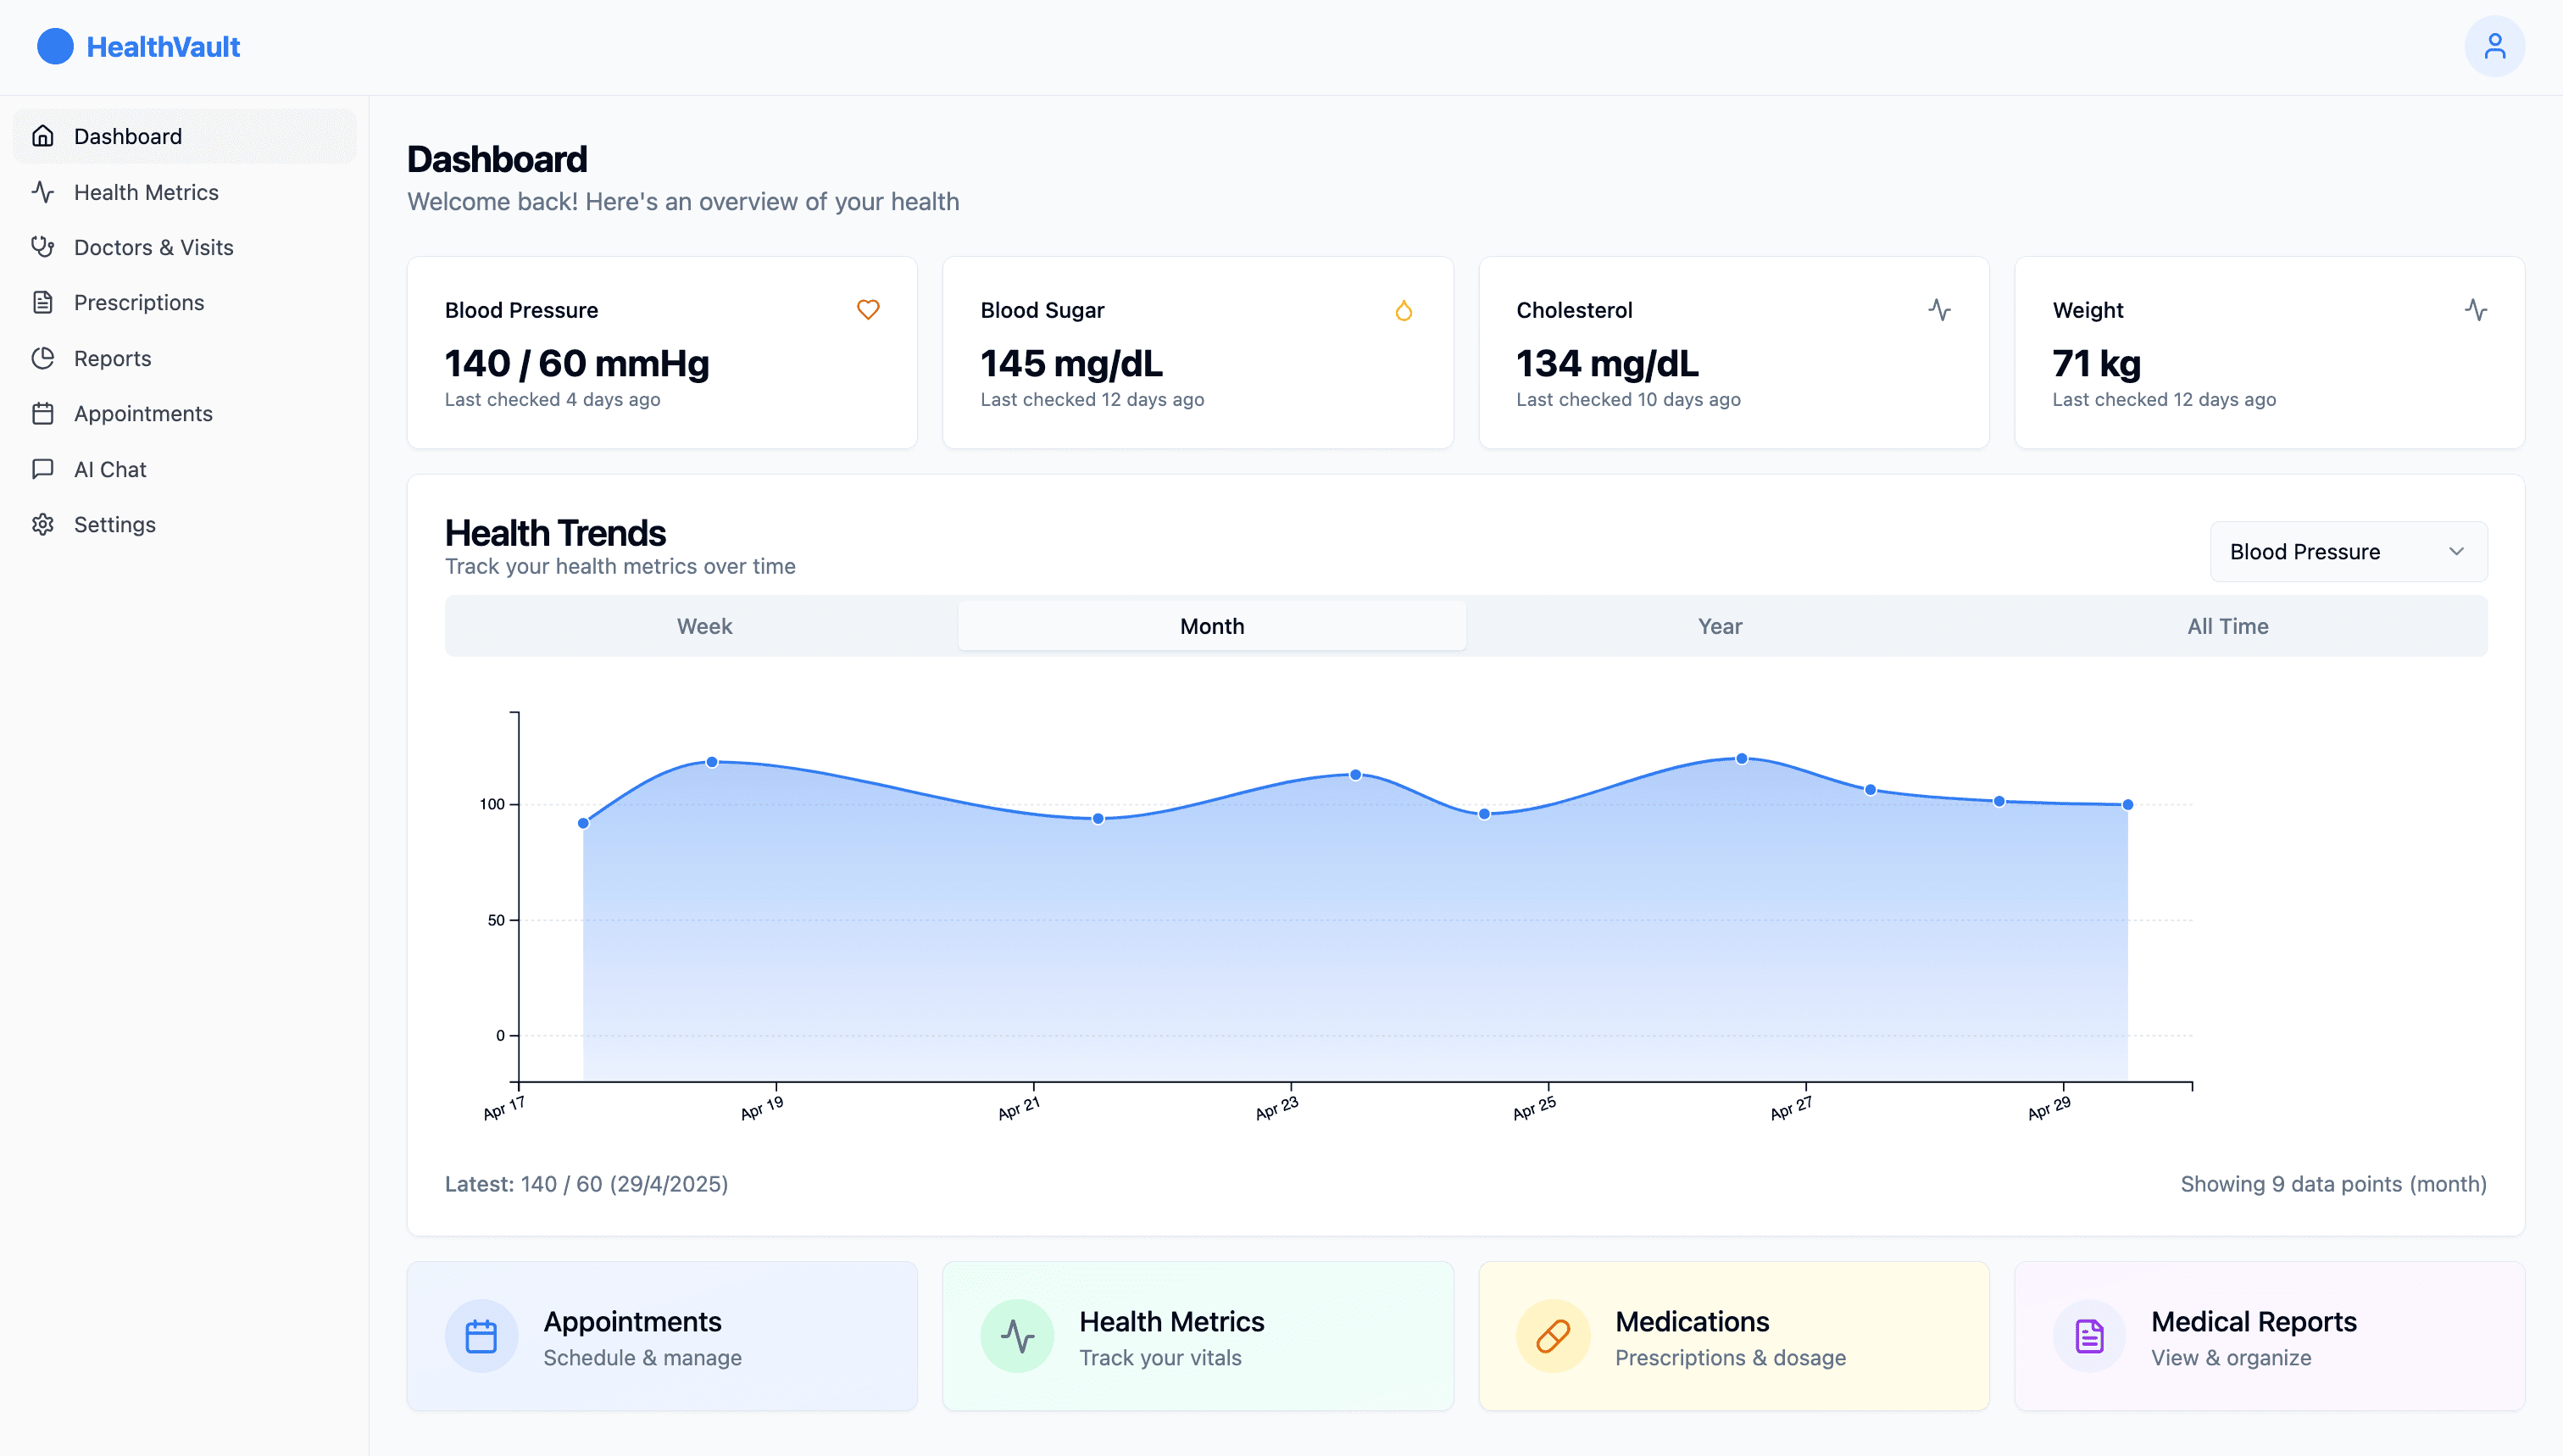
Task: Choose the All Time range tab
Action: pos(2227,626)
